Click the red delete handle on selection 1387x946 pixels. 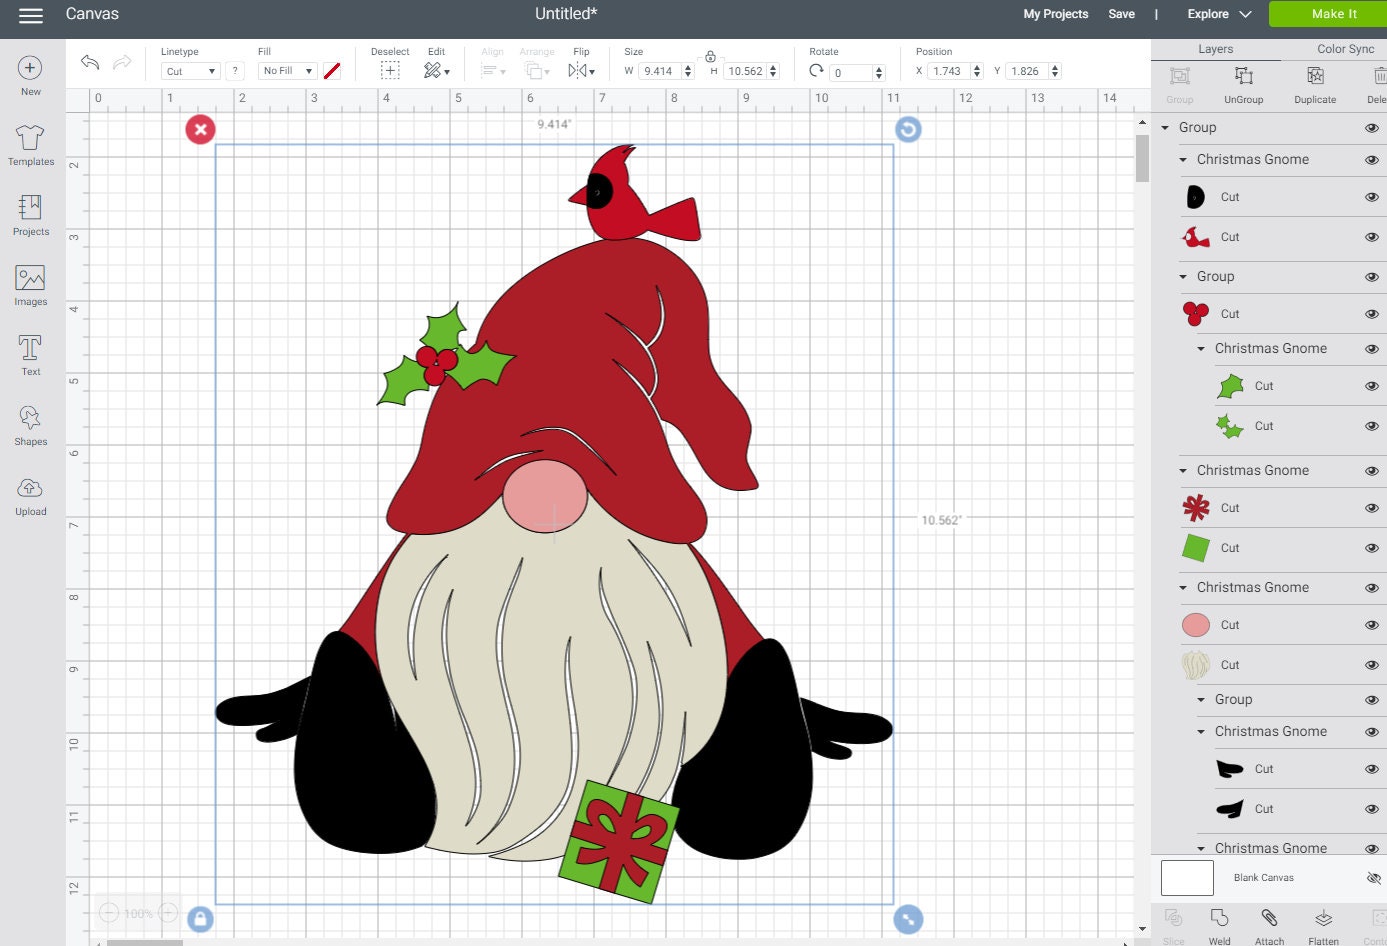[x=200, y=129]
